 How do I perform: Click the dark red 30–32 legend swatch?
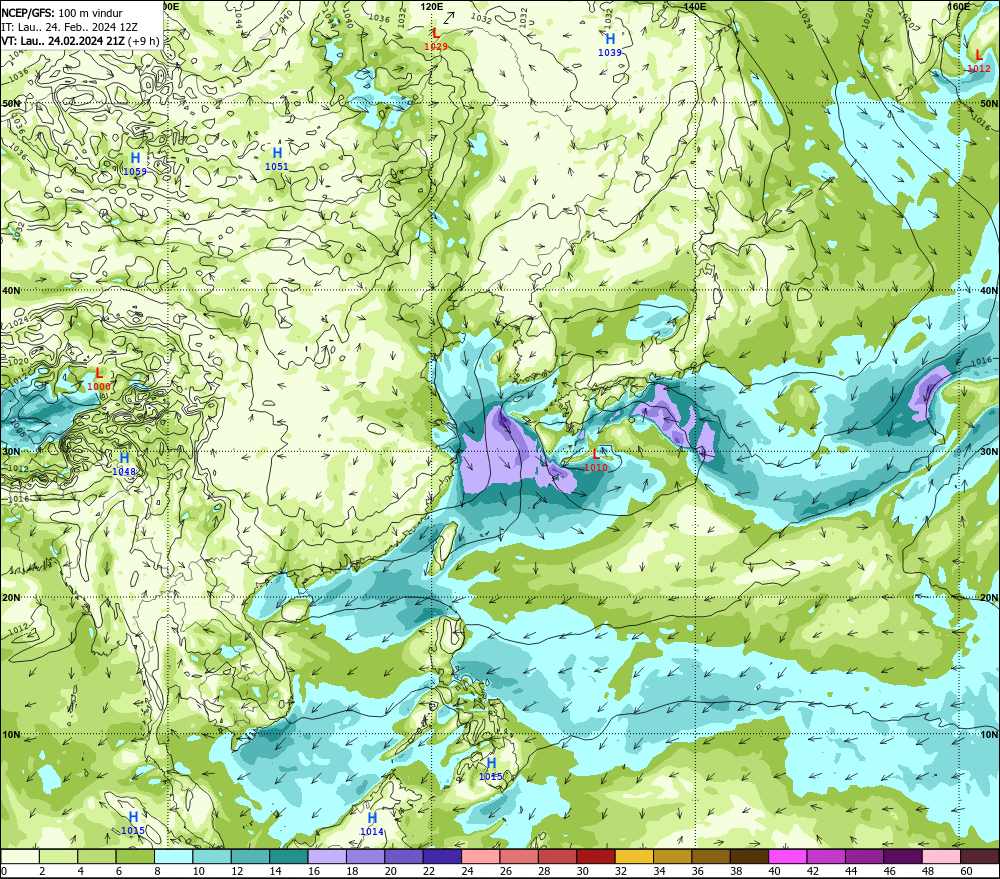596,856
